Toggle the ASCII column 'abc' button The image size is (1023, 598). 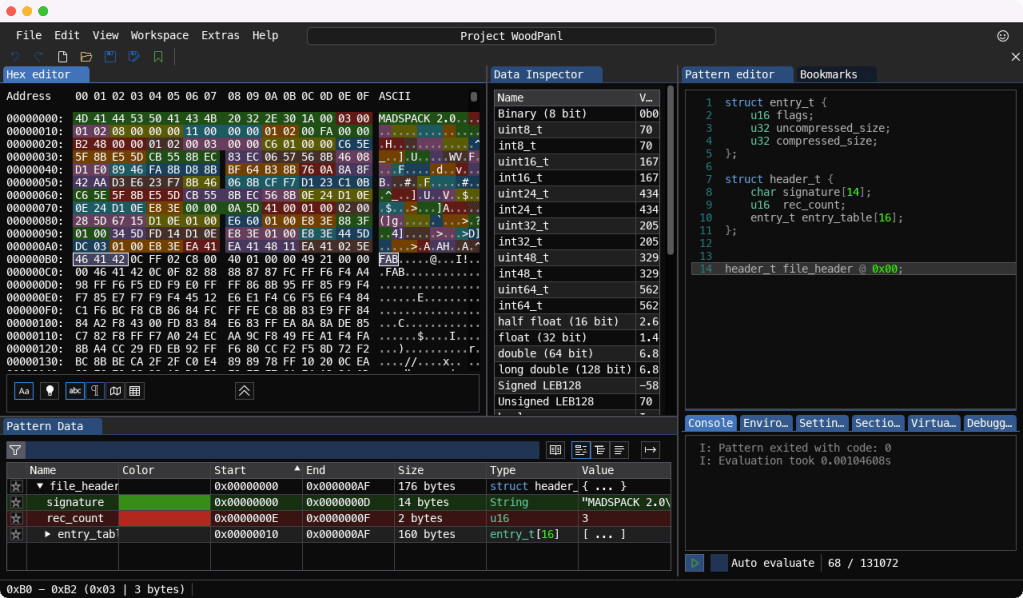[x=75, y=391]
